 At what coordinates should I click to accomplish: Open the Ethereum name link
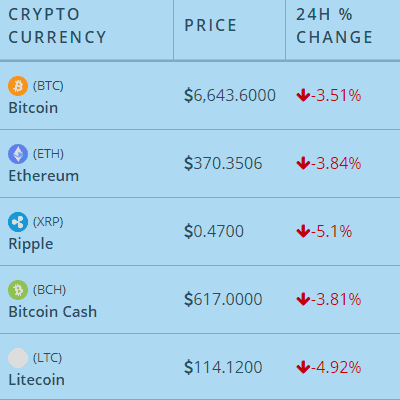click(44, 176)
